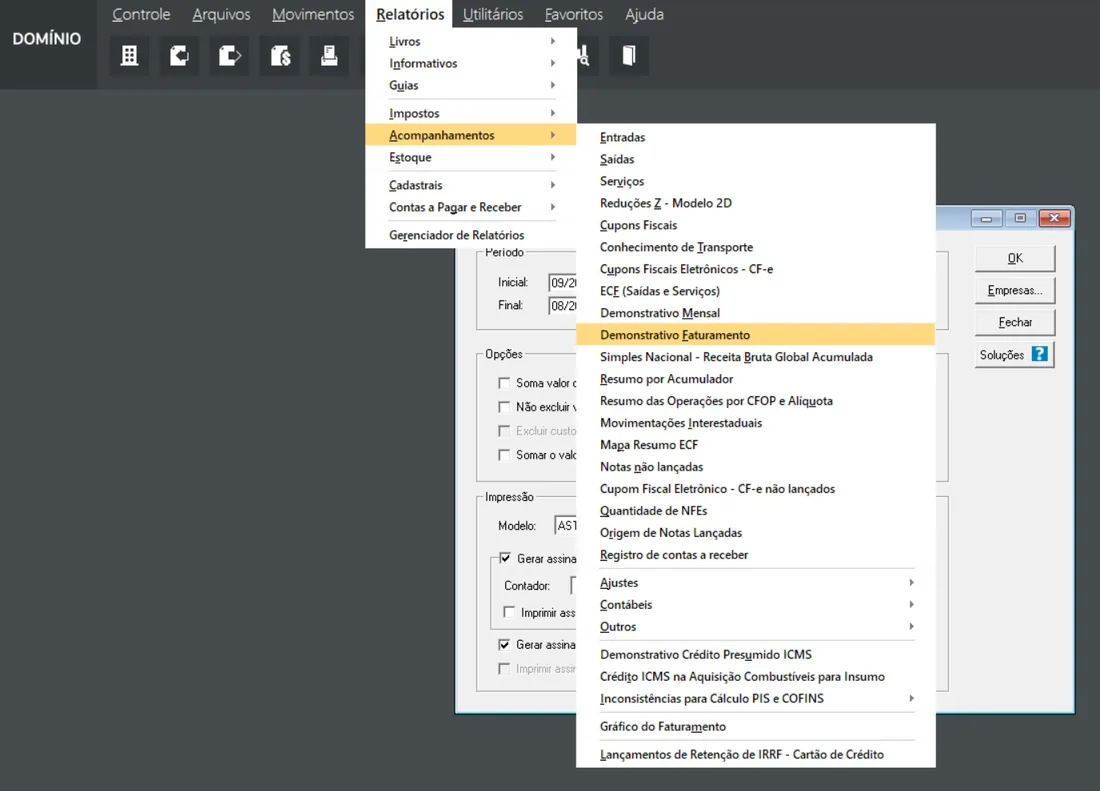Open the Utilitários menu
Screen dimensions: 1100x791
[492, 14]
